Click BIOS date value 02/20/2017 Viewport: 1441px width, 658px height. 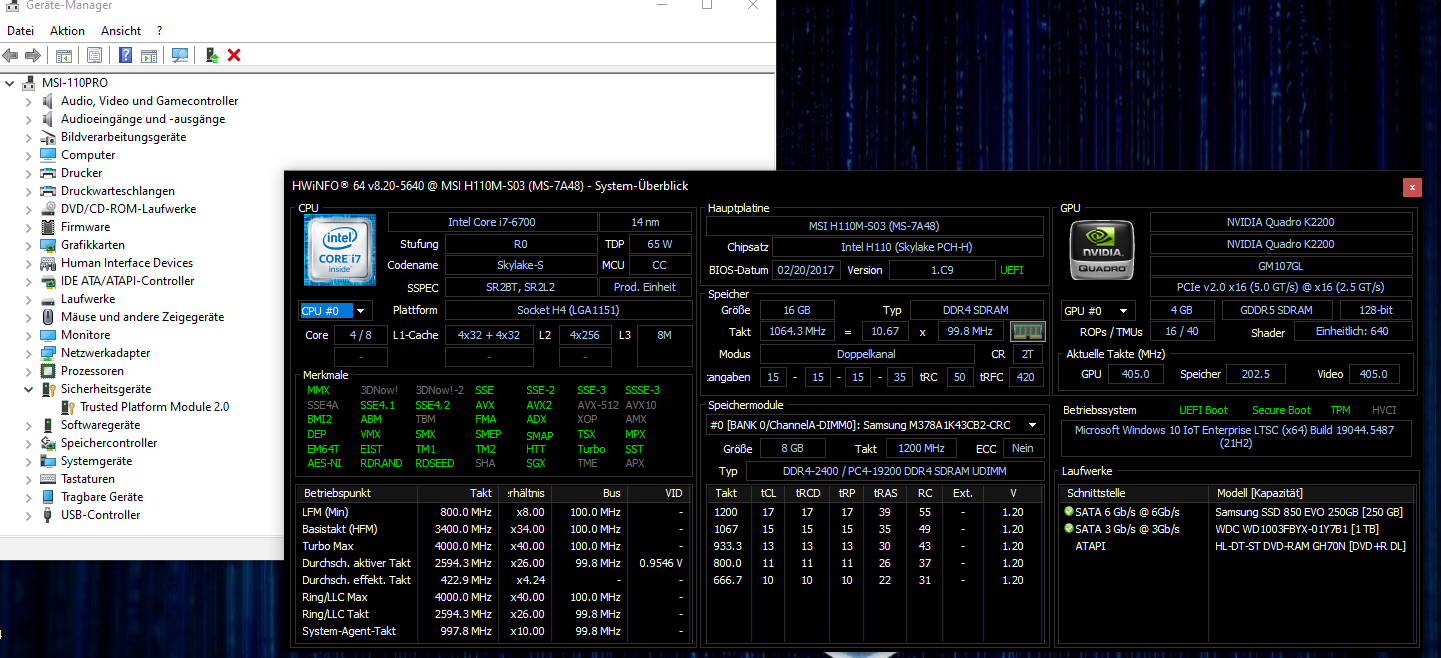(x=806, y=270)
